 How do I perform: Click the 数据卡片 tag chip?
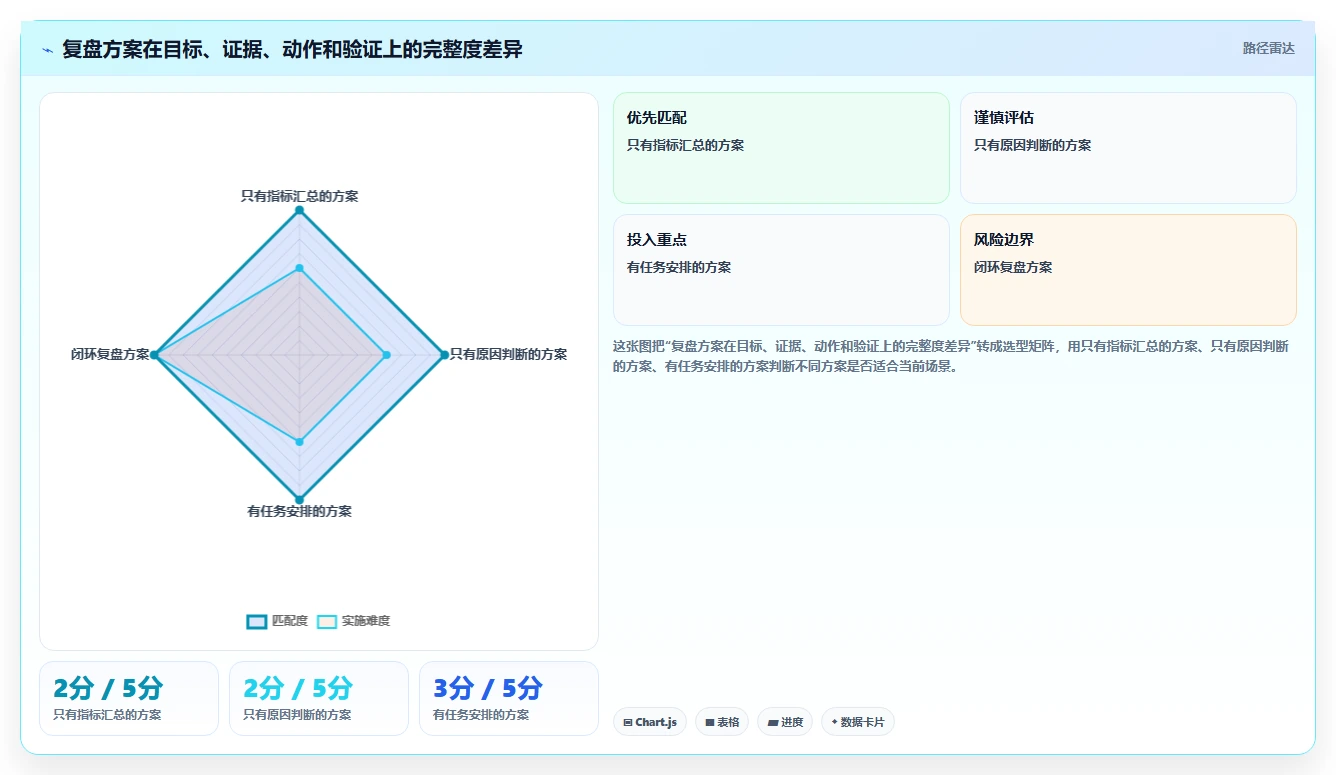point(858,722)
